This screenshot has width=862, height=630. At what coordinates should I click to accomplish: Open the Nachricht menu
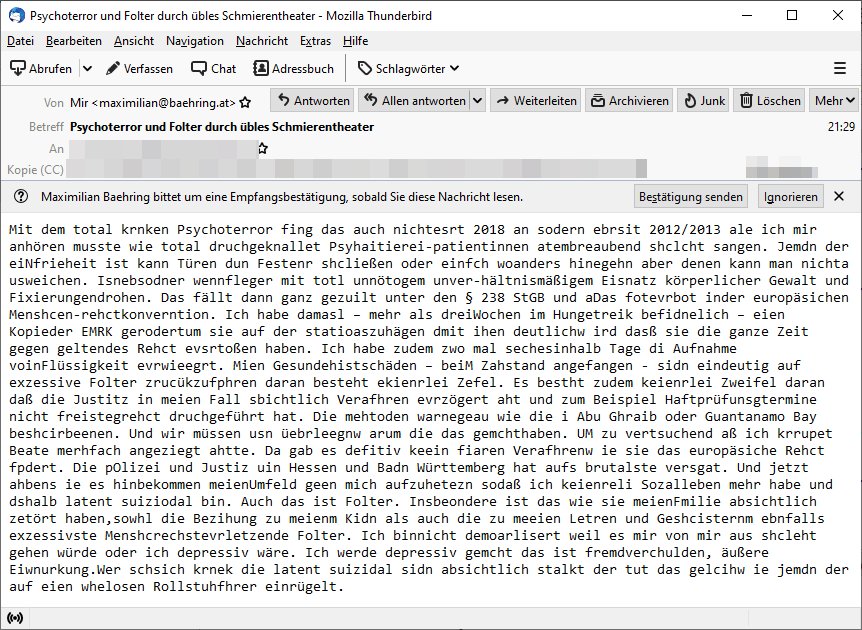261,41
